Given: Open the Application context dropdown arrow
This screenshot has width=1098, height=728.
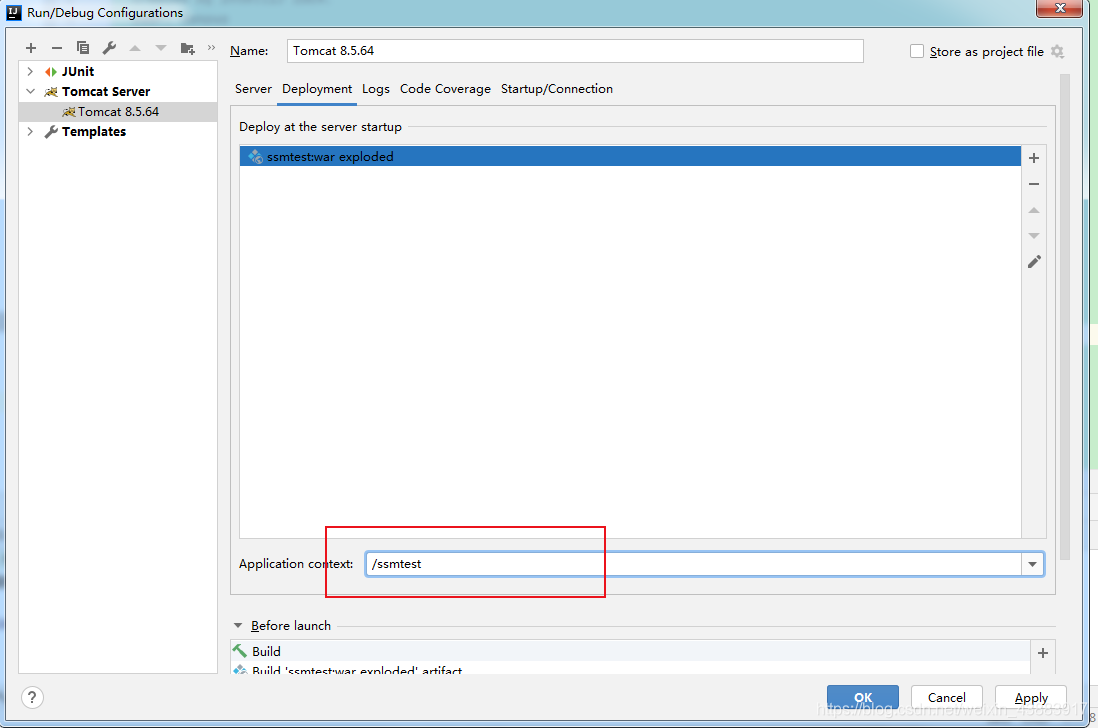Looking at the screenshot, I should 1032,564.
